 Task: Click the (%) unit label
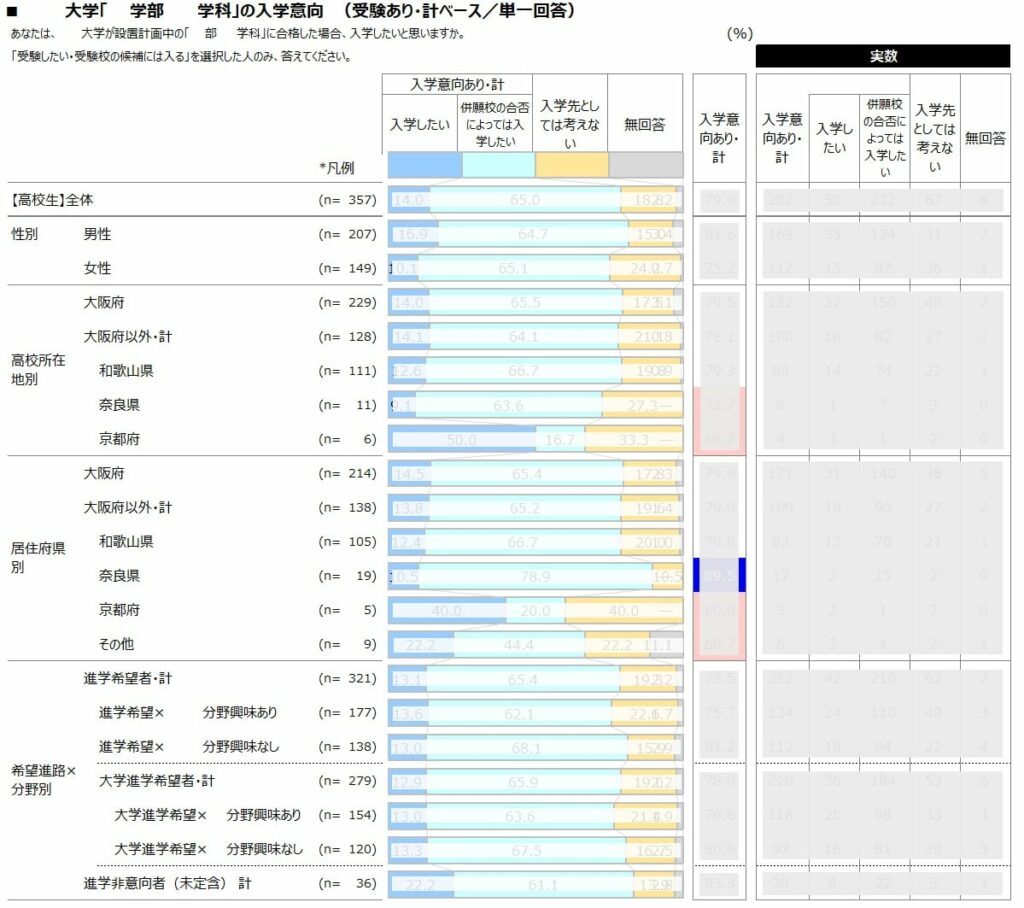point(740,33)
